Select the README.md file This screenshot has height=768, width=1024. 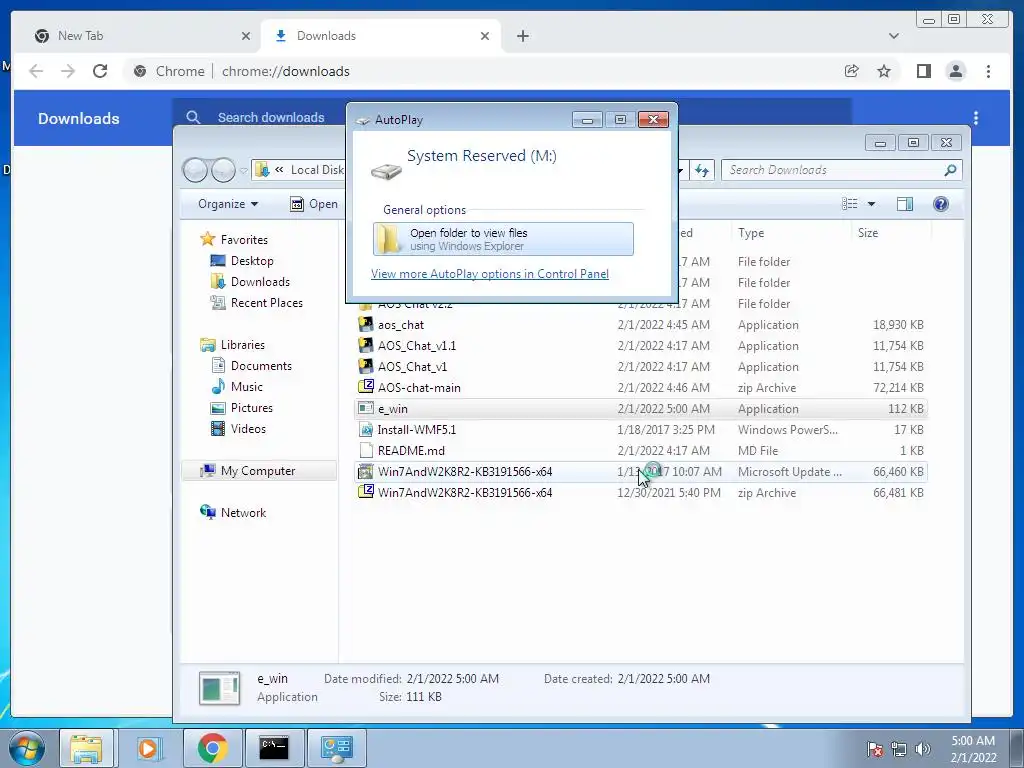640,451
